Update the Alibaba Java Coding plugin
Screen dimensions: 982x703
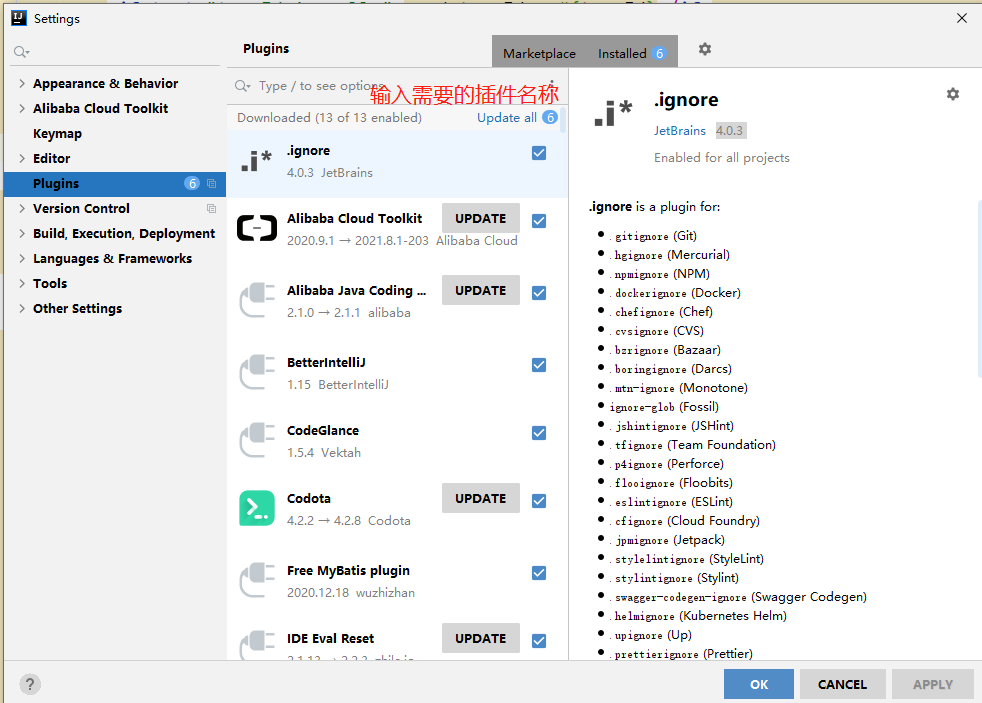point(480,290)
